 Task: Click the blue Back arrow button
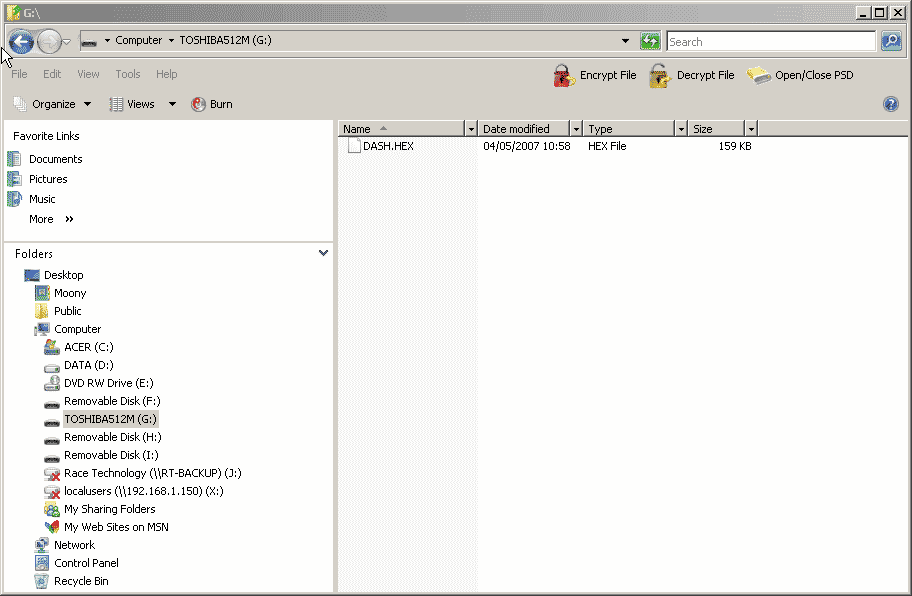click(x=21, y=42)
